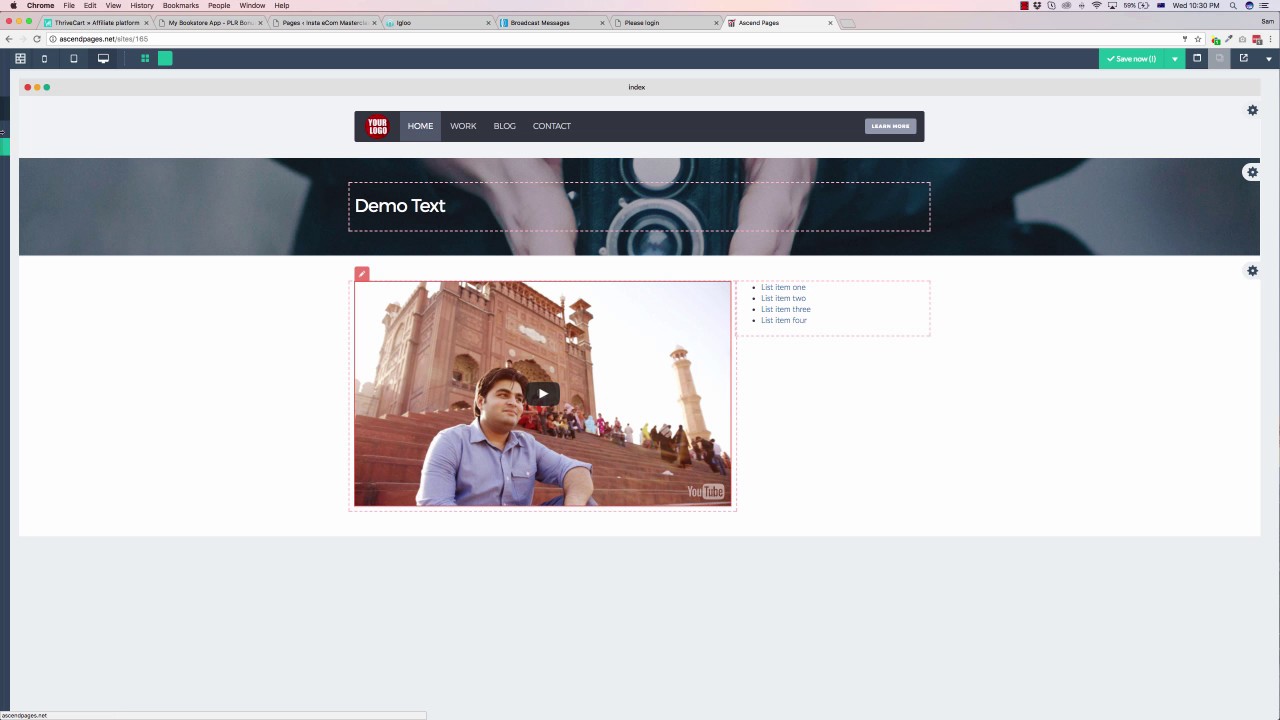This screenshot has width=1280, height=720.
Task: Click the camera extension icon
Action: point(1243,40)
